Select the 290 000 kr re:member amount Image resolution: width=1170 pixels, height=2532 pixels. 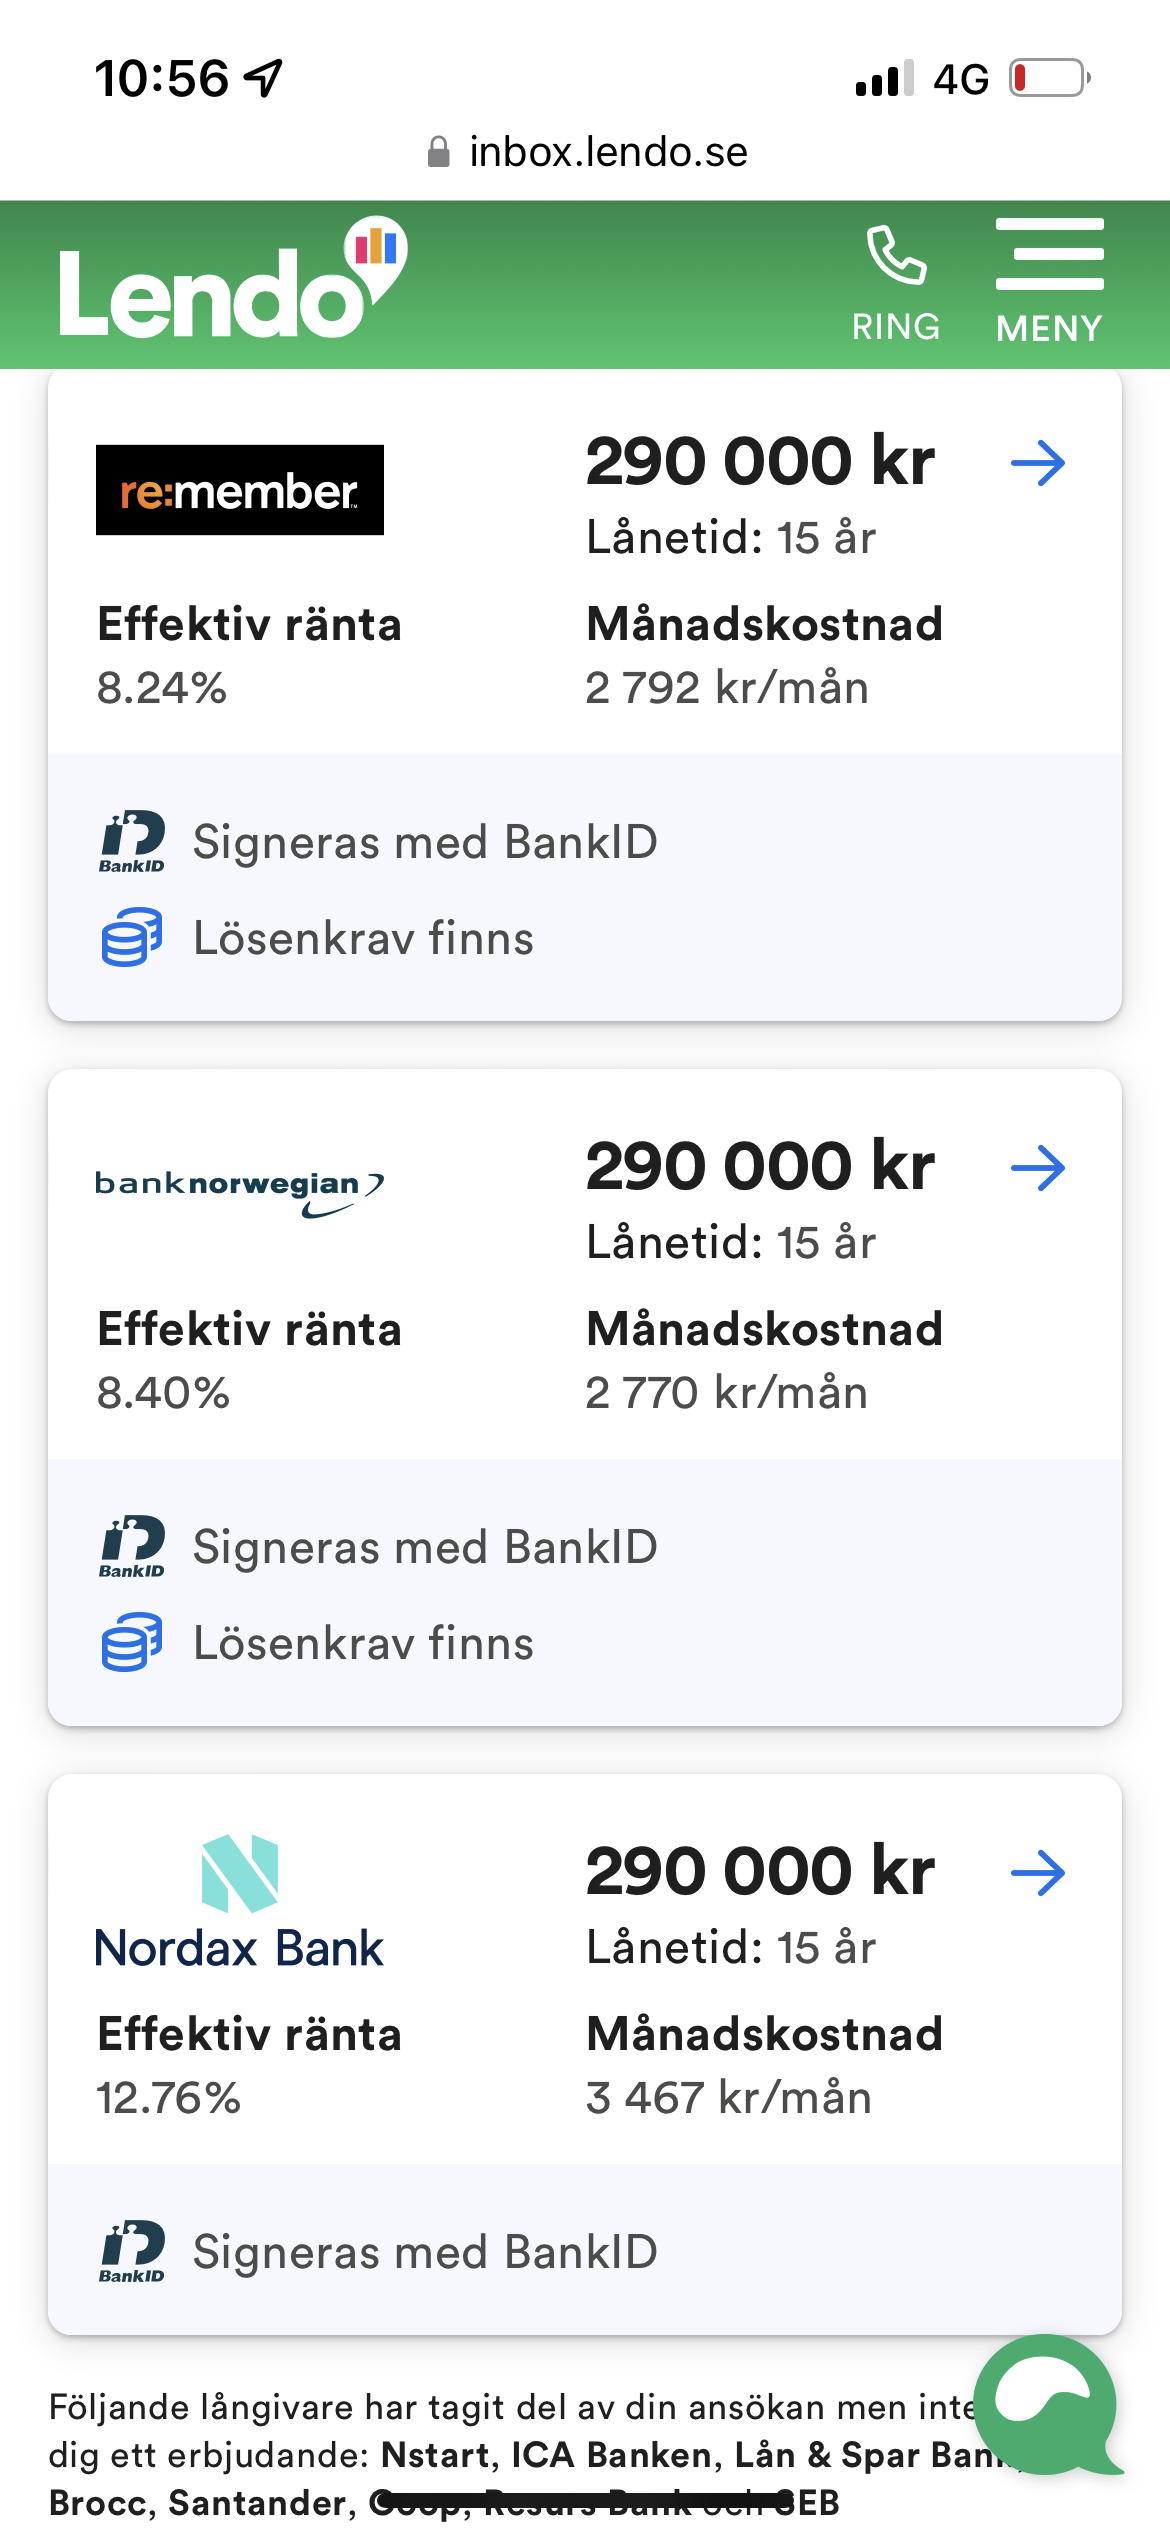coord(760,462)
